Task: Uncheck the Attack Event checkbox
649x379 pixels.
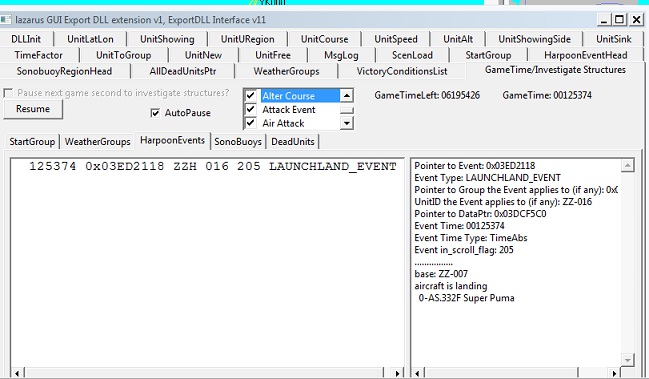Action: click(250, 109)
